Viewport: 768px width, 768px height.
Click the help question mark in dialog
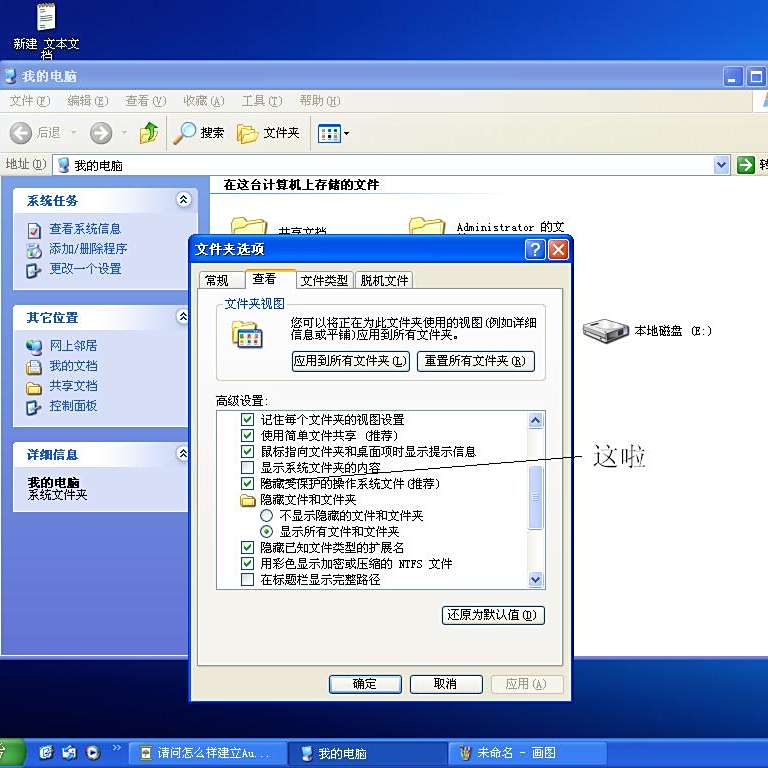point(535,249)
